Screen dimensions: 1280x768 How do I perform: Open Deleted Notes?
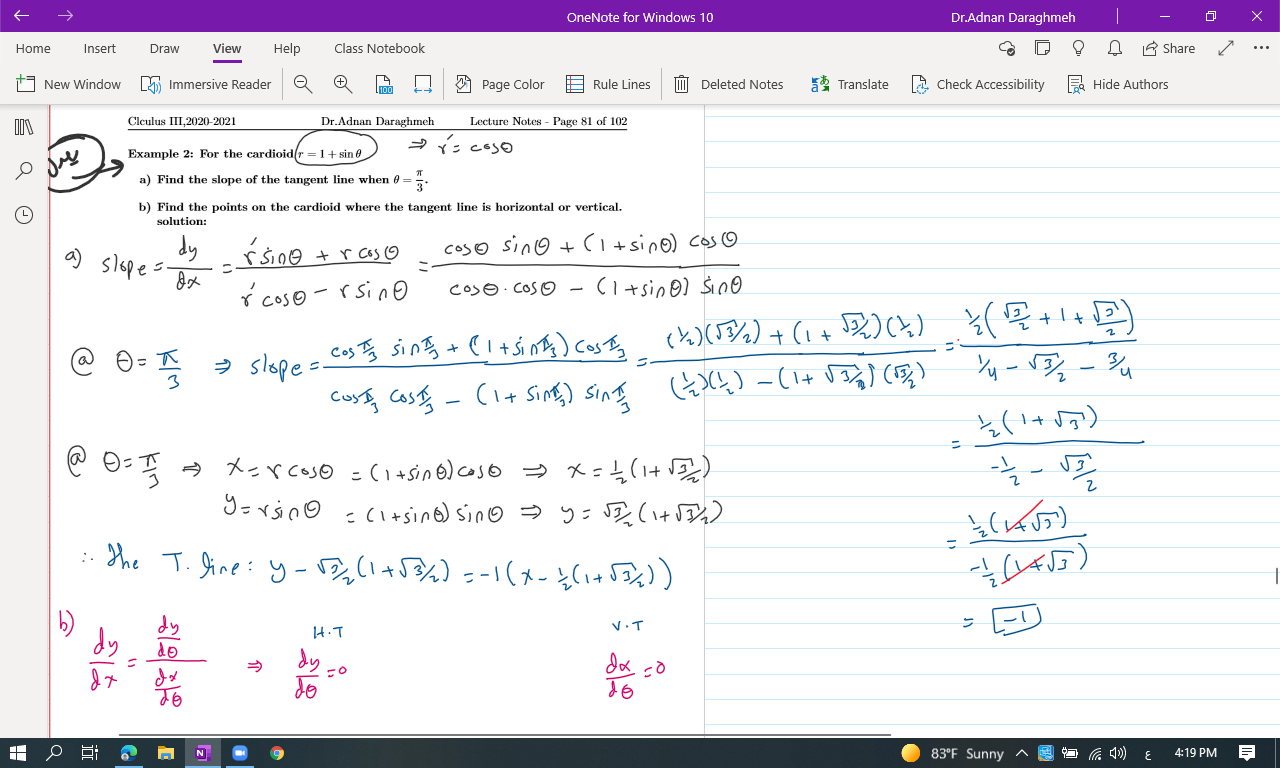pyautogui.click(x=728, y=84)
